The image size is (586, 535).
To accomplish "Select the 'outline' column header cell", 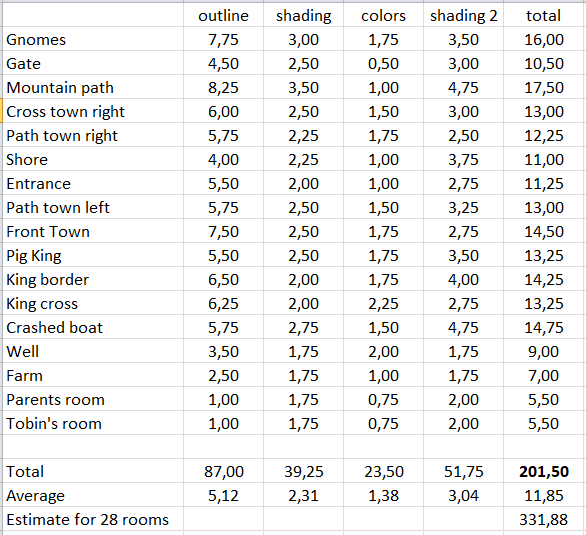I will pos(223,16).
